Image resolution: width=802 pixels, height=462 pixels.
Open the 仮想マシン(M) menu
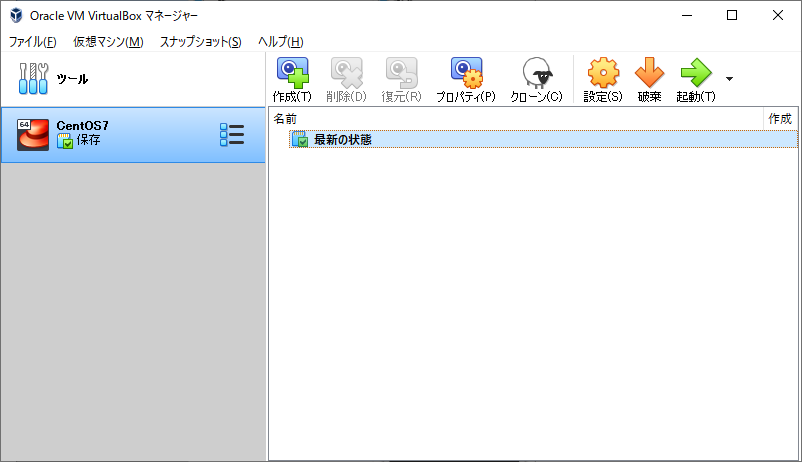[108, 41]
